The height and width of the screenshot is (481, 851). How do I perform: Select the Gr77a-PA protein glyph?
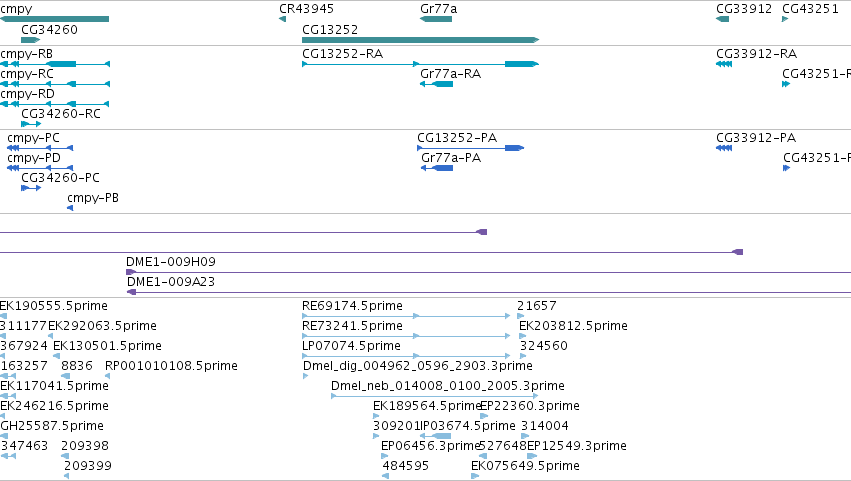pyautogui.click(x=437, y=168)
